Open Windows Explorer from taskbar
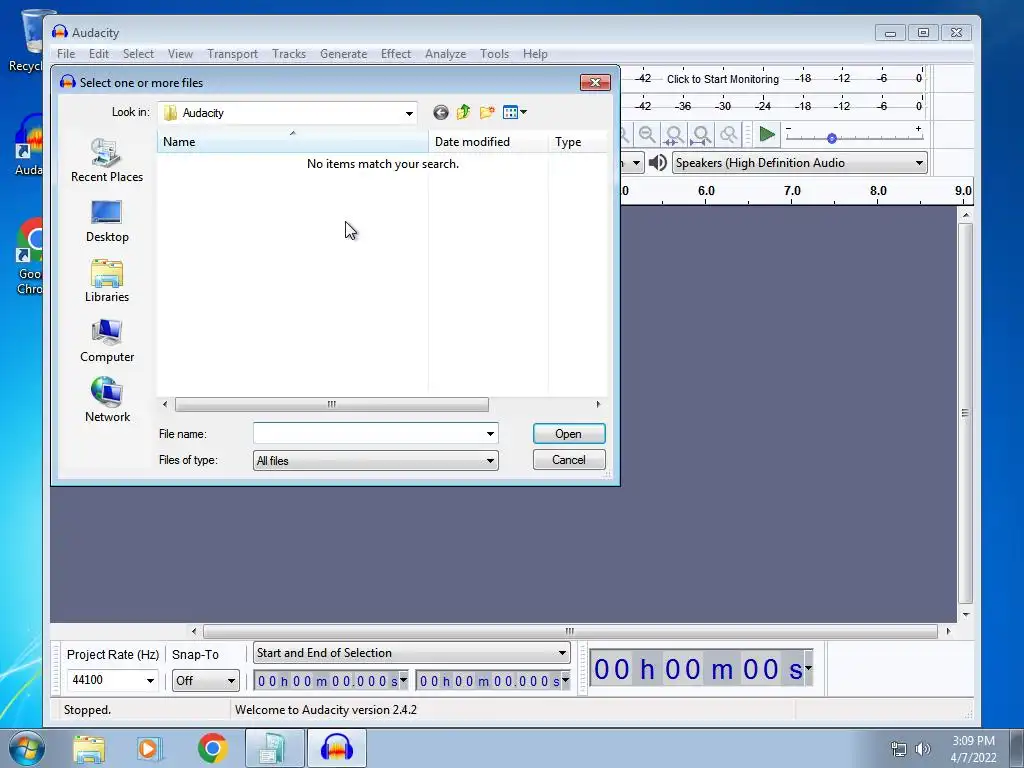This screenshot has width=1024, height=768. point(89,748)
